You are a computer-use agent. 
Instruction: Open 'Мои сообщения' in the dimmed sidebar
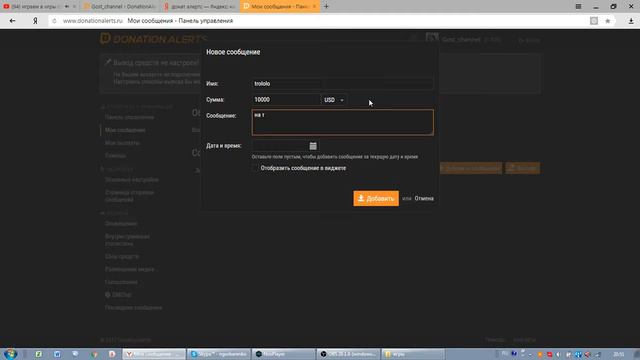125,130
